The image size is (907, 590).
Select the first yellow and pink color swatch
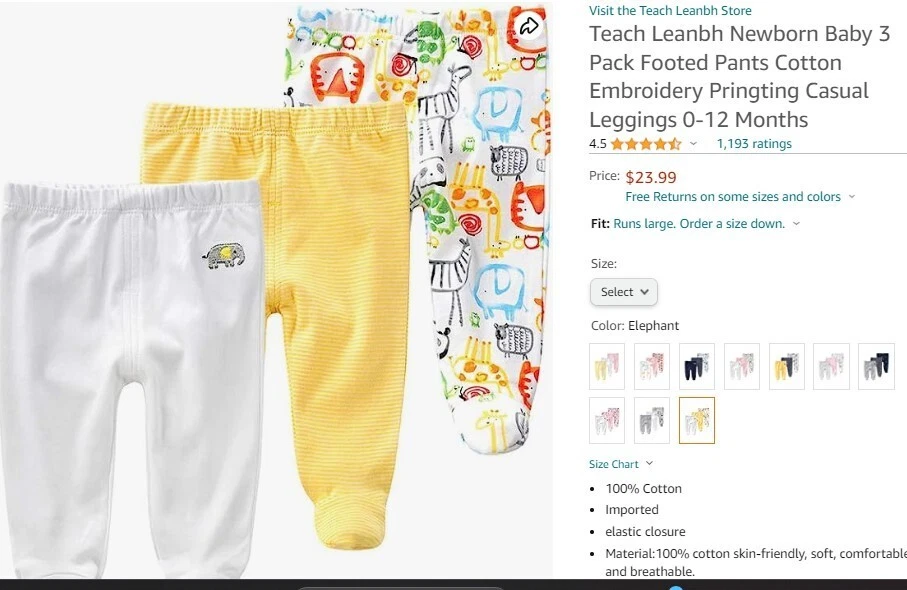point(607,366)
